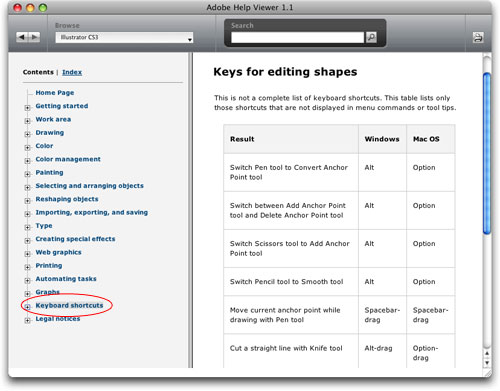
Task: Click the Mac OS column header
Action: pos(426,139)
